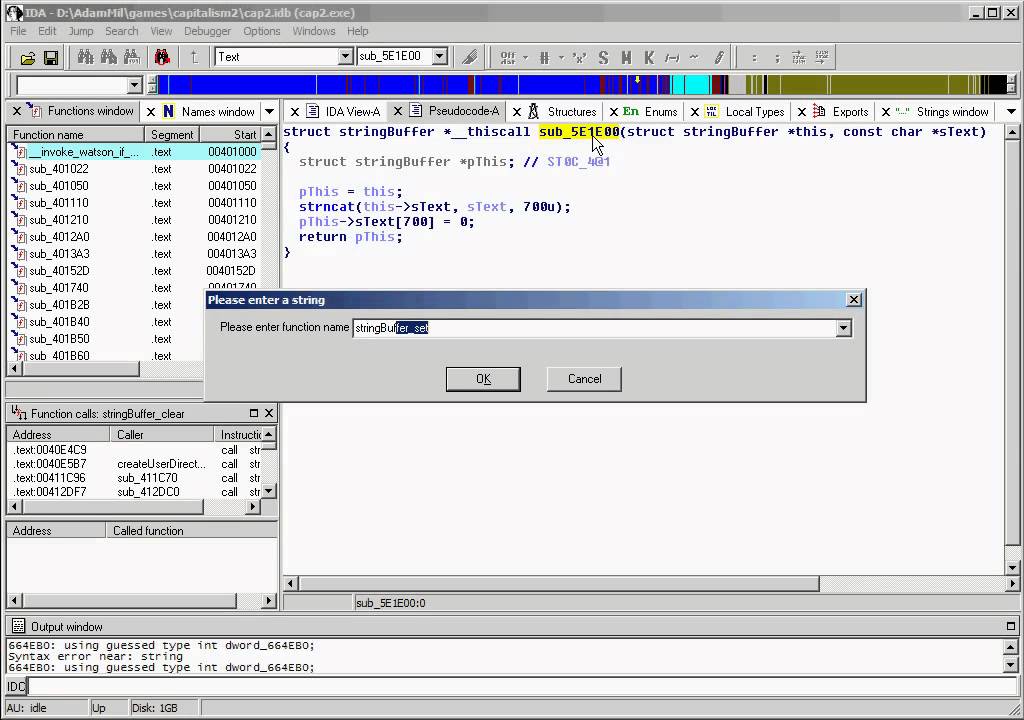
Task: Maximize the Function calls panel
Action: click(254, 413)
